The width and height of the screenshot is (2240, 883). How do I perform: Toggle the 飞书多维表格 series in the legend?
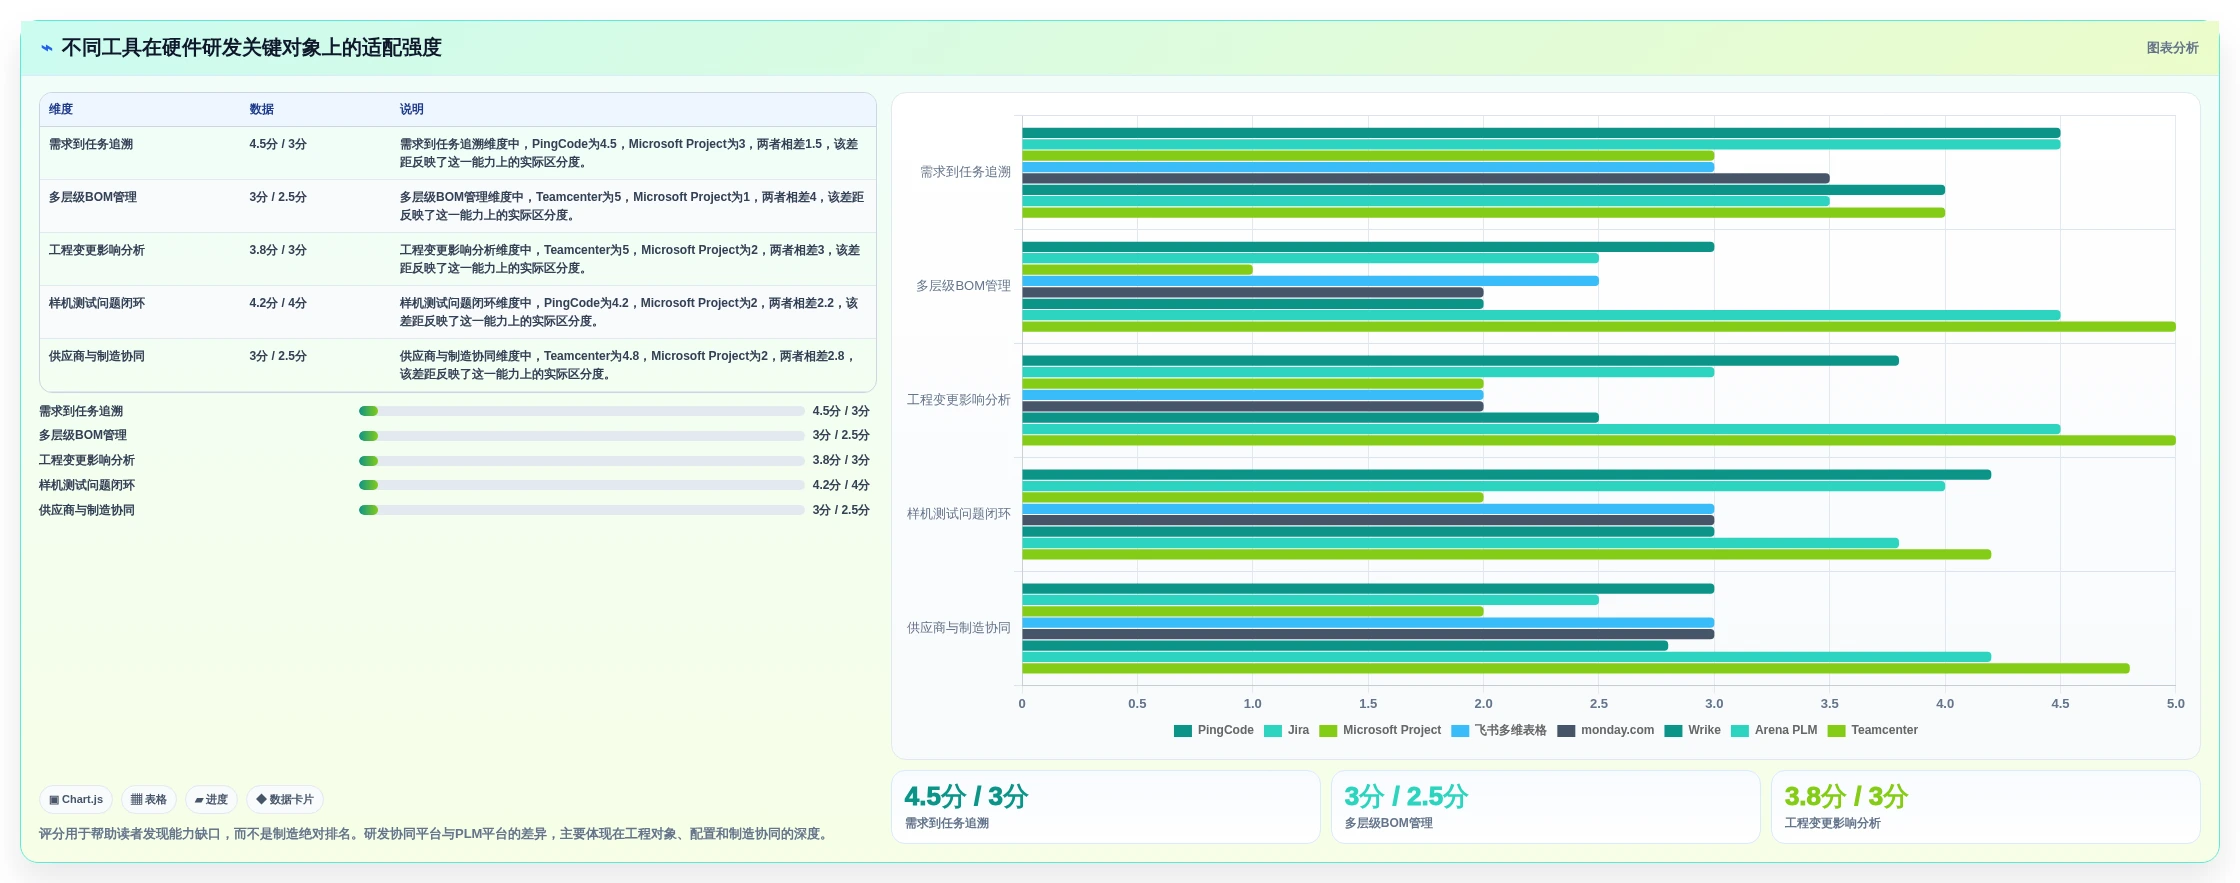pos(1499,731)
